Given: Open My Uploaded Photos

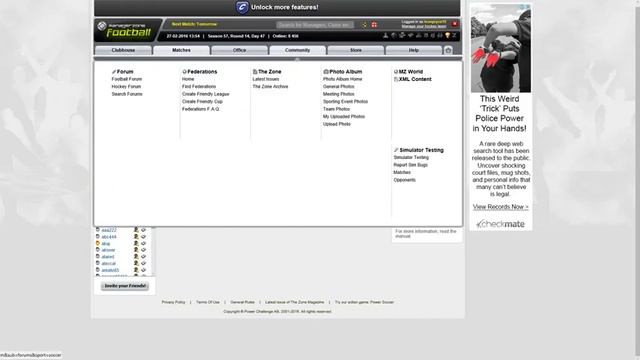Looking at the screenshot, I should (x=344, y=116).
